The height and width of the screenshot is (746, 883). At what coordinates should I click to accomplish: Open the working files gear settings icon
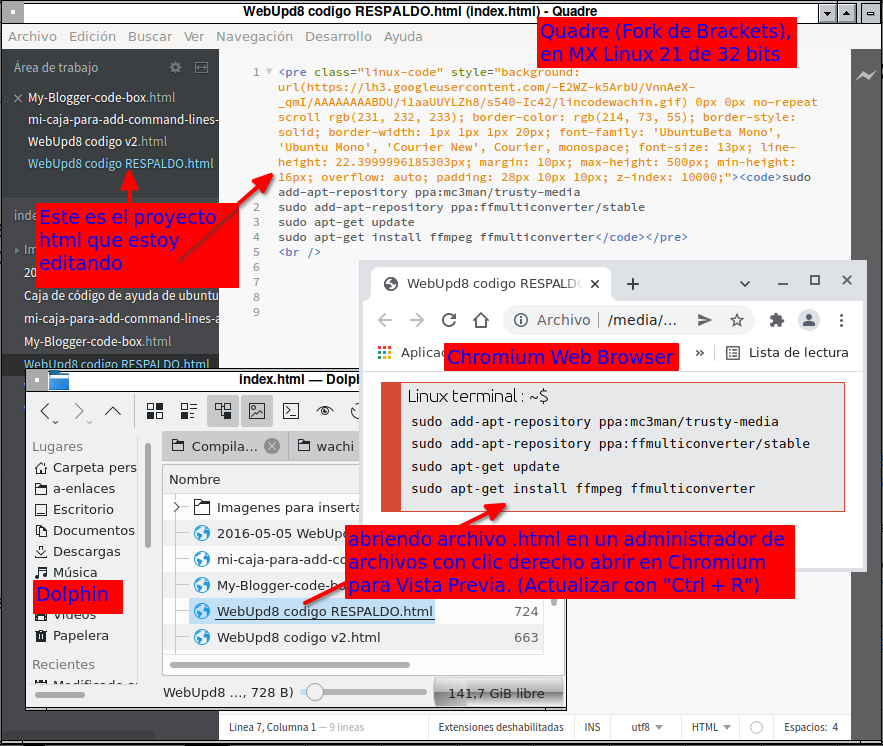[176, 68]
